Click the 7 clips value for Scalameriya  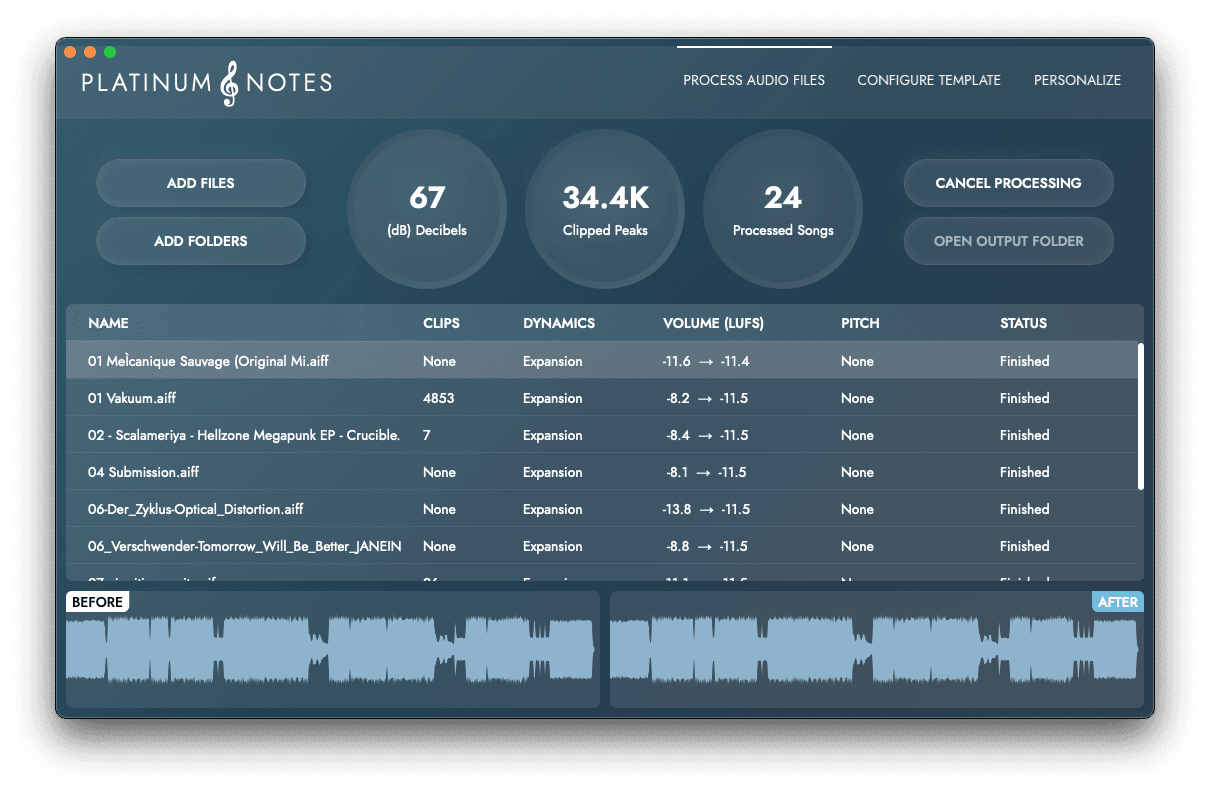[427, 435]
